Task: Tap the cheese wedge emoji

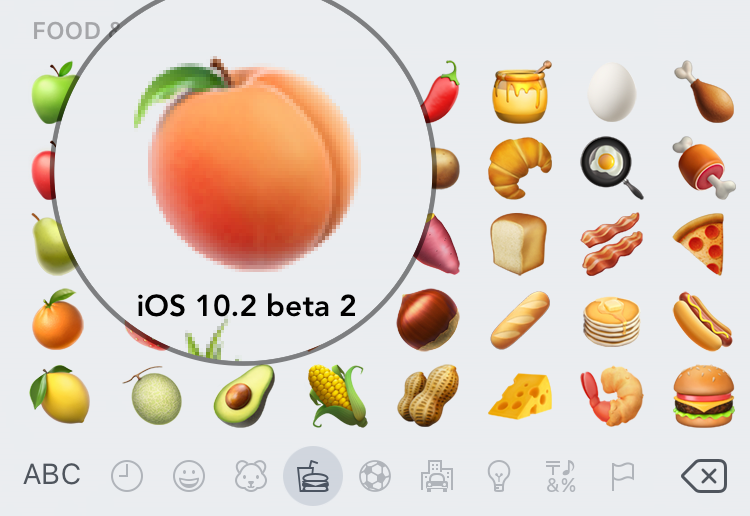Action: pyautogui.click(x=520, y=397)
